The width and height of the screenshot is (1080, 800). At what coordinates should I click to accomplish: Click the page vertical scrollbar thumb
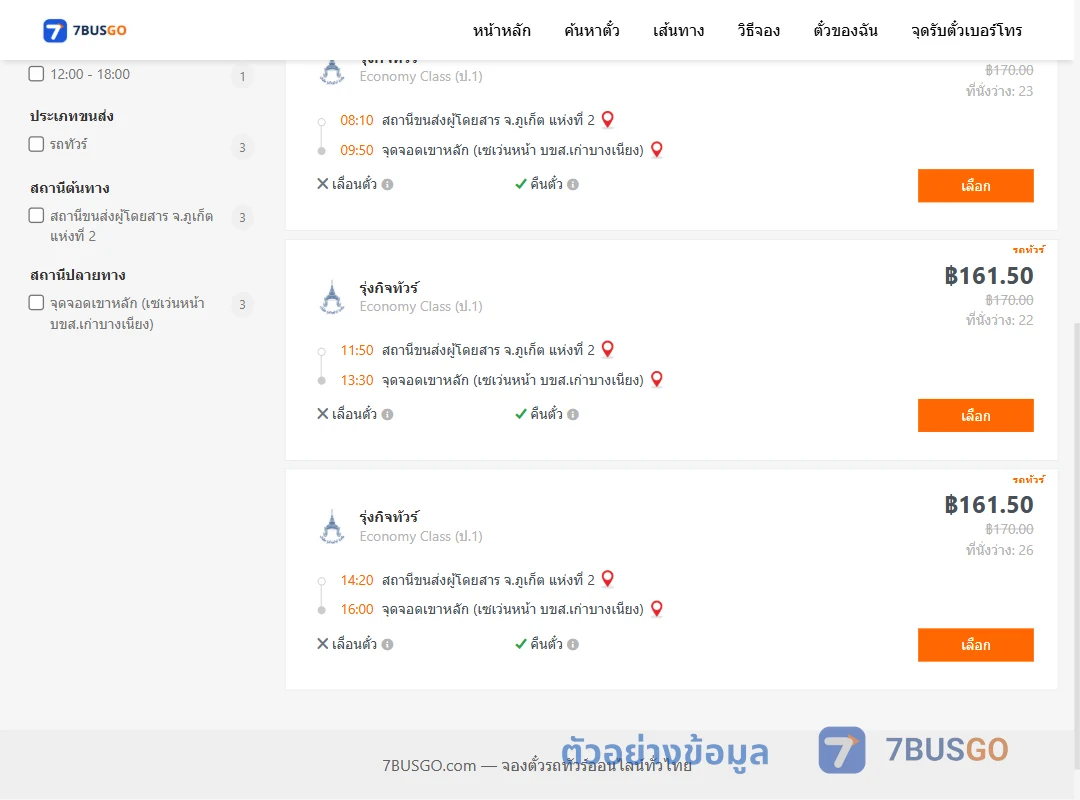pos(1076,544)
